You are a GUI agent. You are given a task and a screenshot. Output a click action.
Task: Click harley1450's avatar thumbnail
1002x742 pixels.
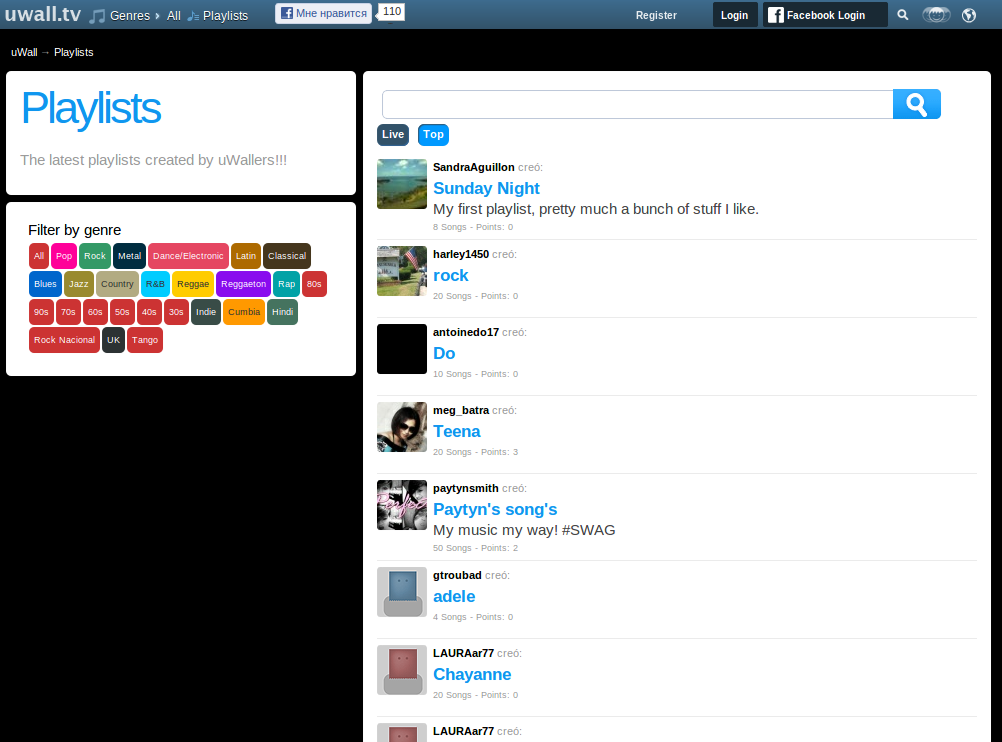coord(402,271)
